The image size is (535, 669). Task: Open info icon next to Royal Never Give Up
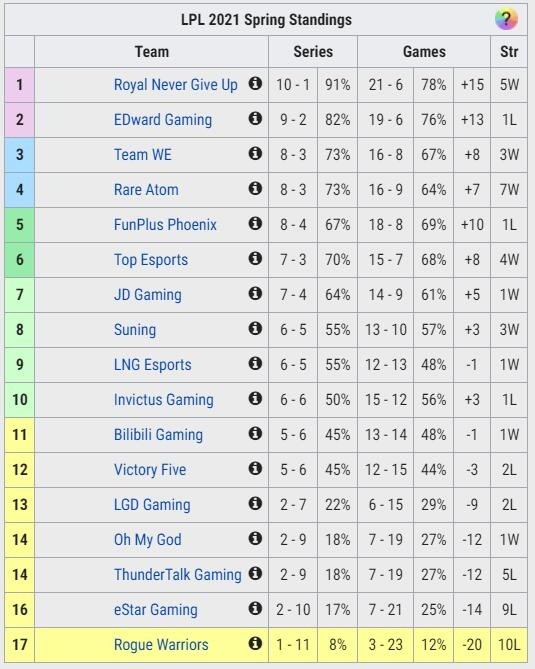pyautogui.click(x=255, y=83)
